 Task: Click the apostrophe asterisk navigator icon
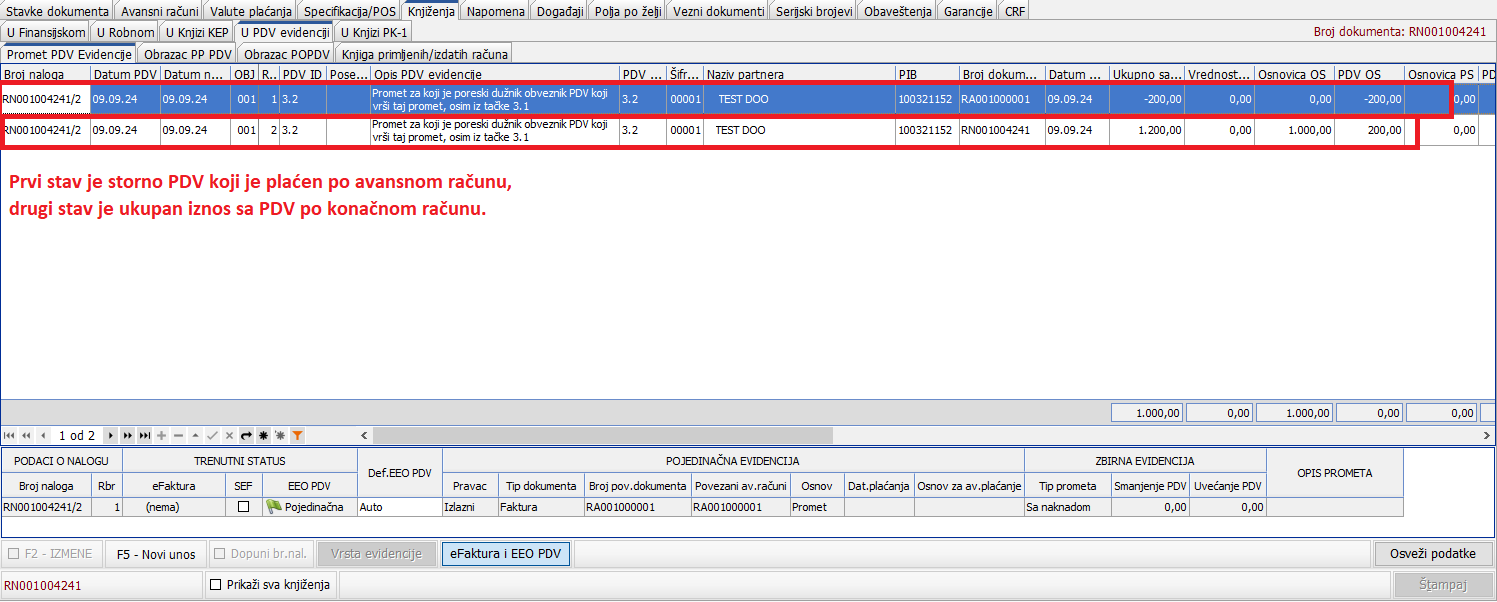point(280,436)
